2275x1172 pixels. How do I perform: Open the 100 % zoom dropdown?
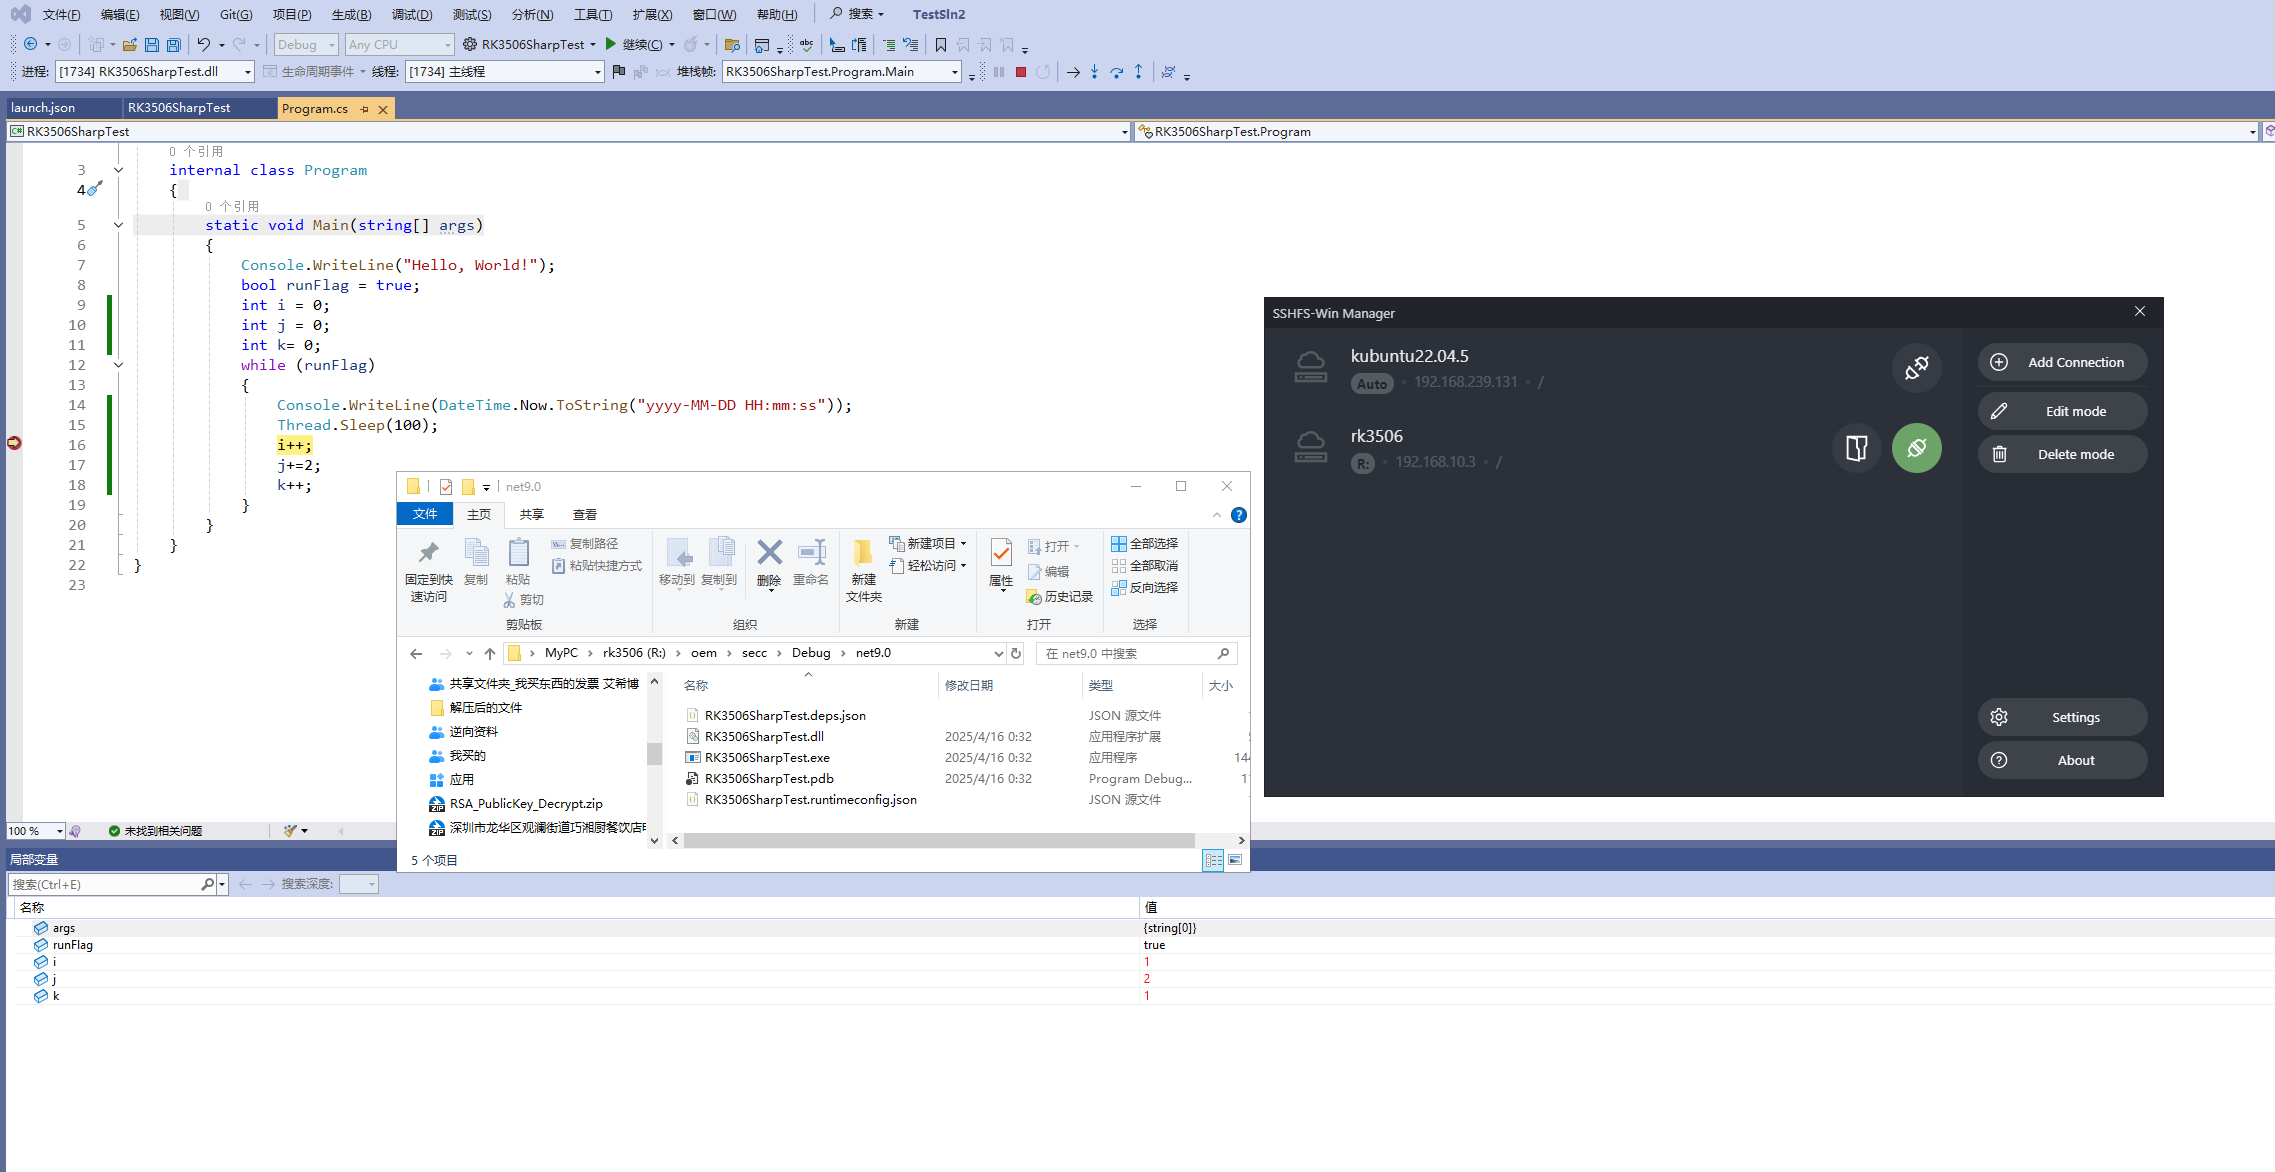point(60,831)
